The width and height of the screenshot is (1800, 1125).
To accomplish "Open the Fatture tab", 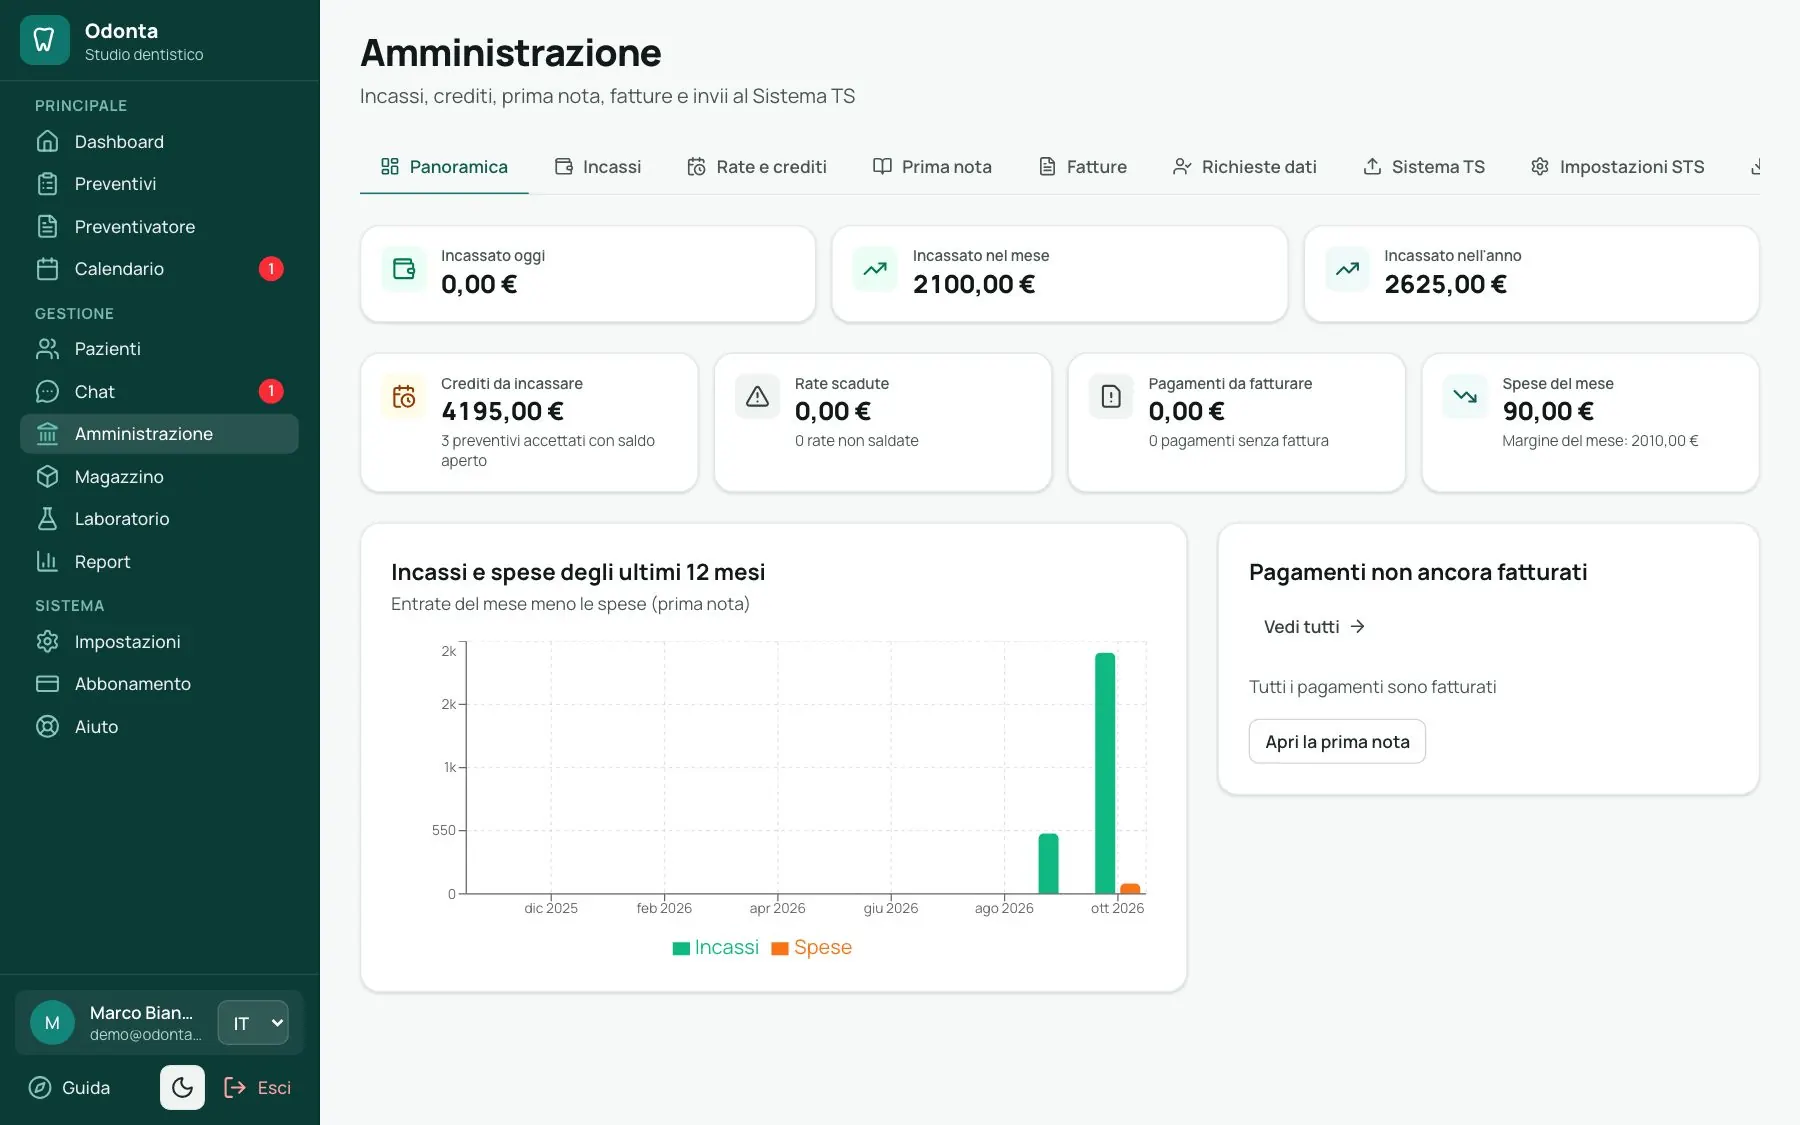I will pos(1083,167).
